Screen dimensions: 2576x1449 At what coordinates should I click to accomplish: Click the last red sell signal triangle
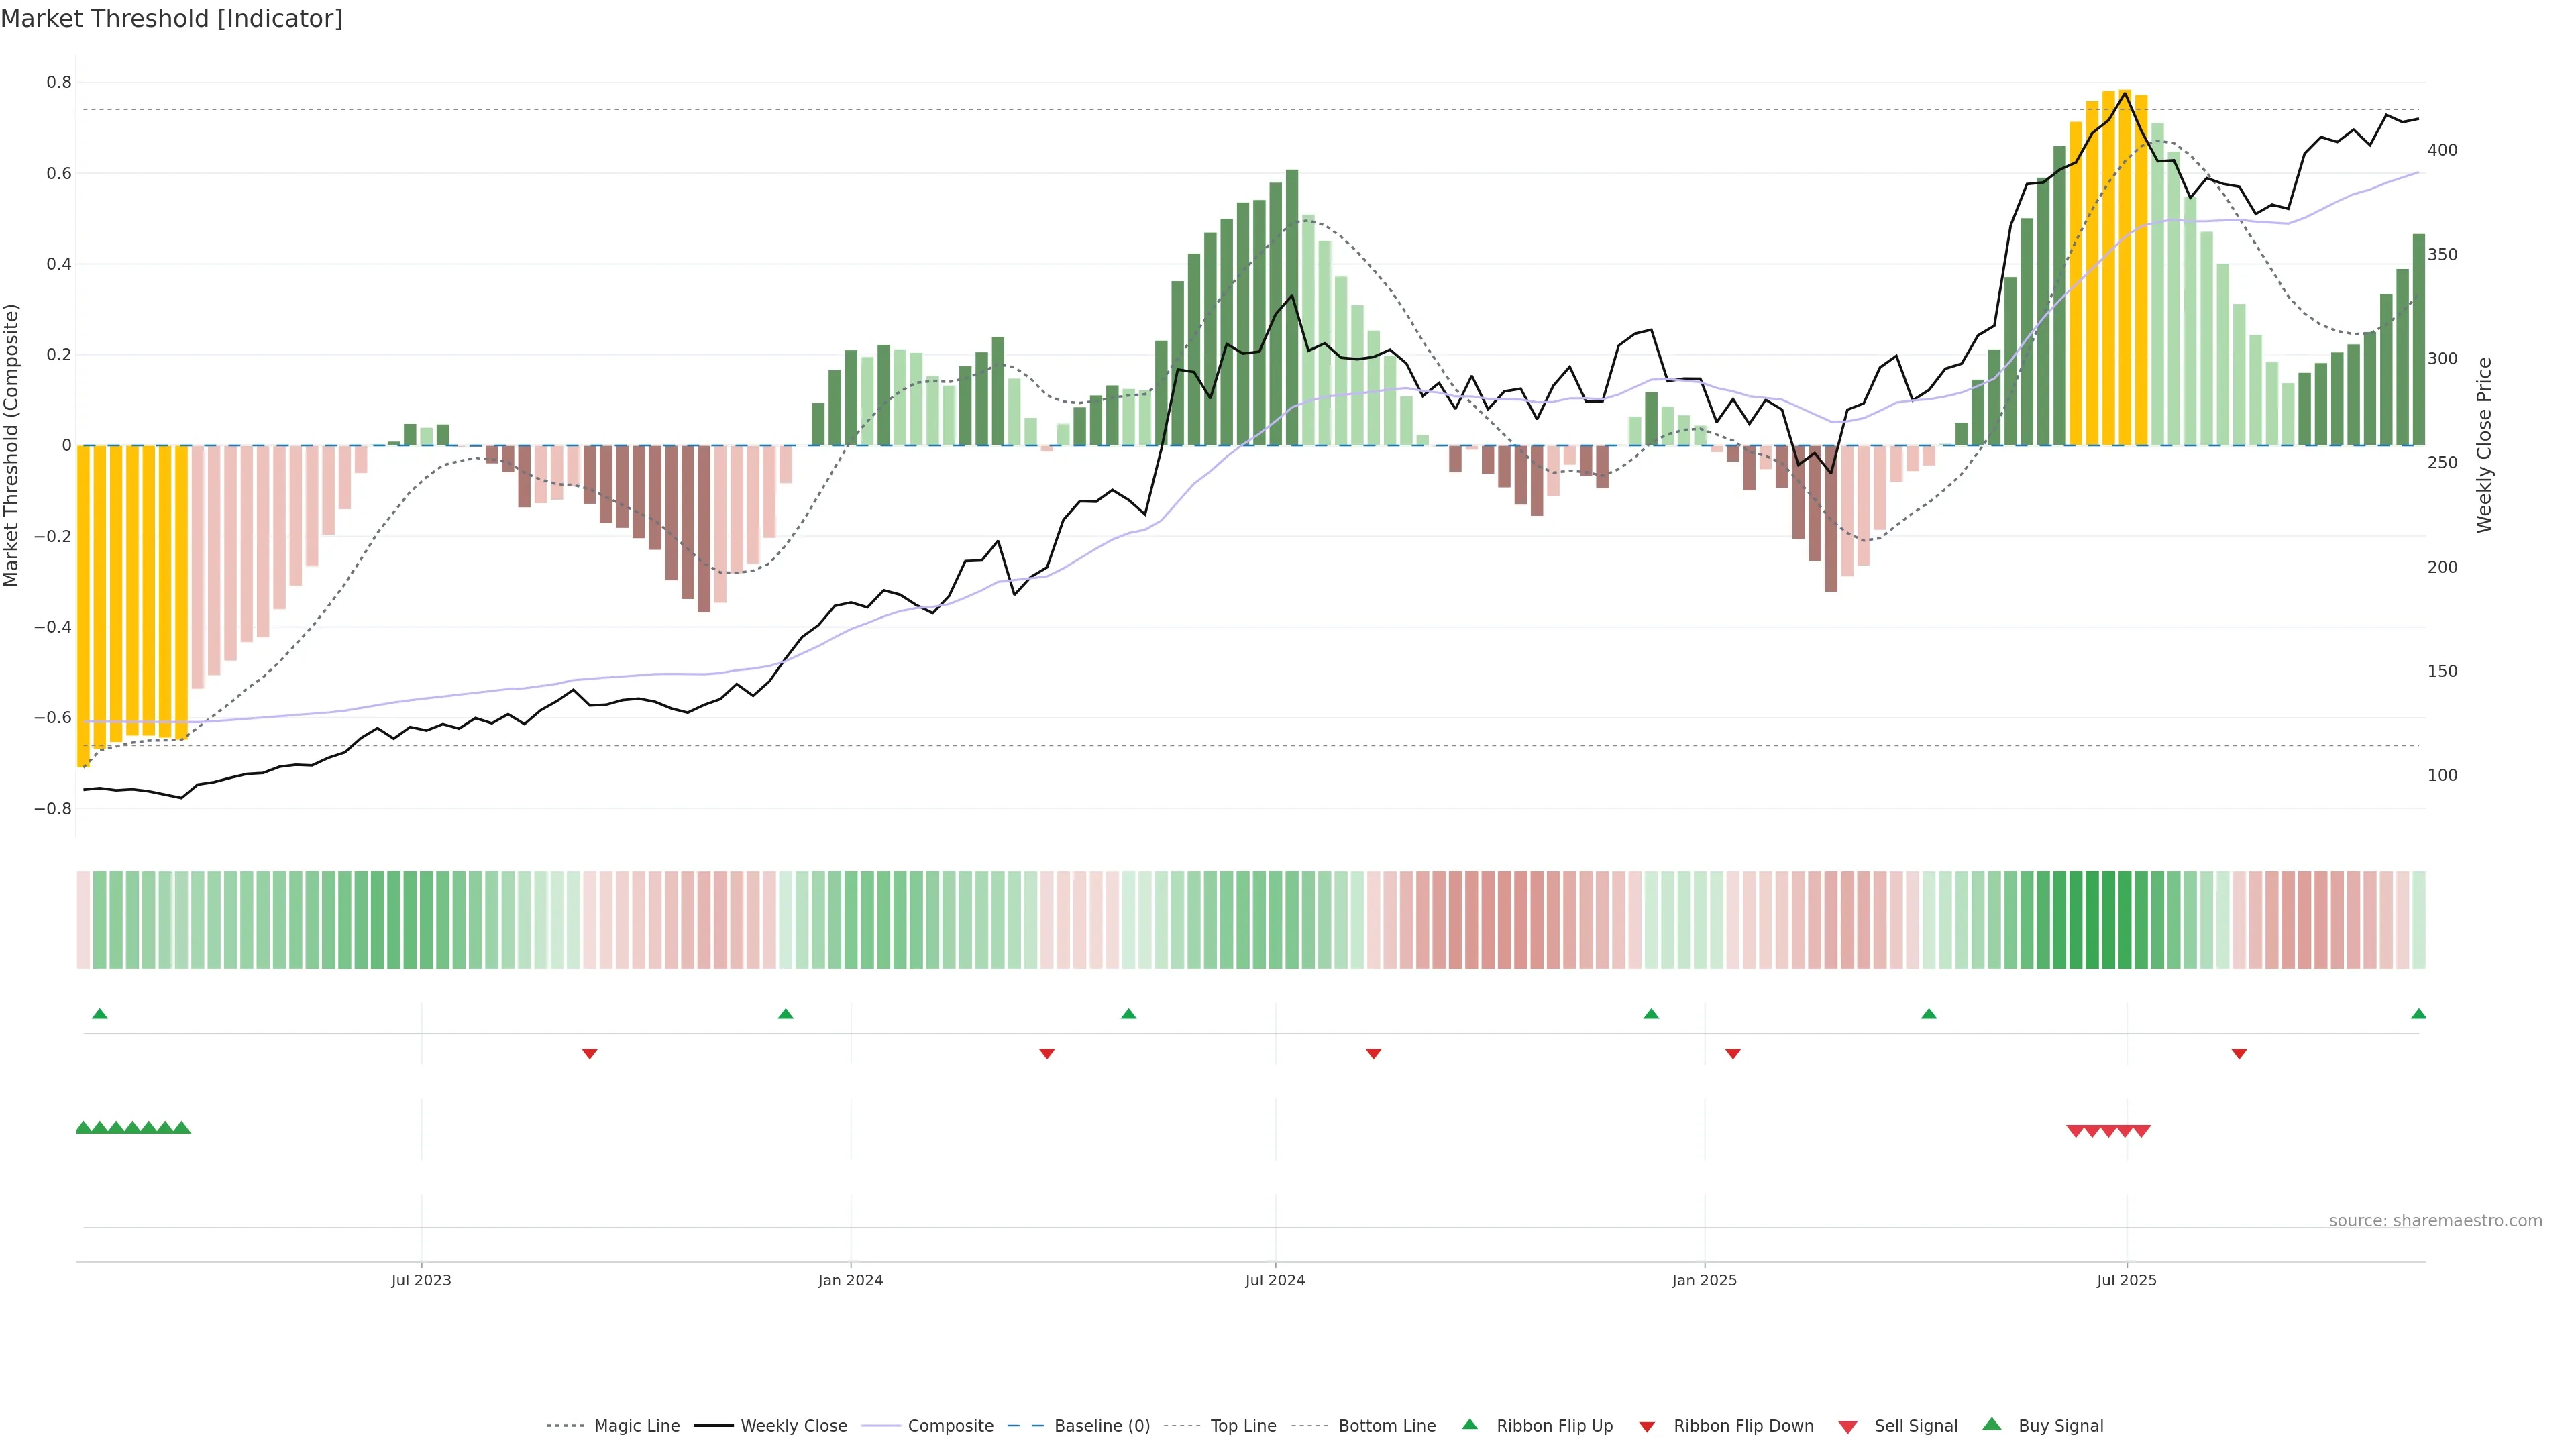coord(2141,1131)
